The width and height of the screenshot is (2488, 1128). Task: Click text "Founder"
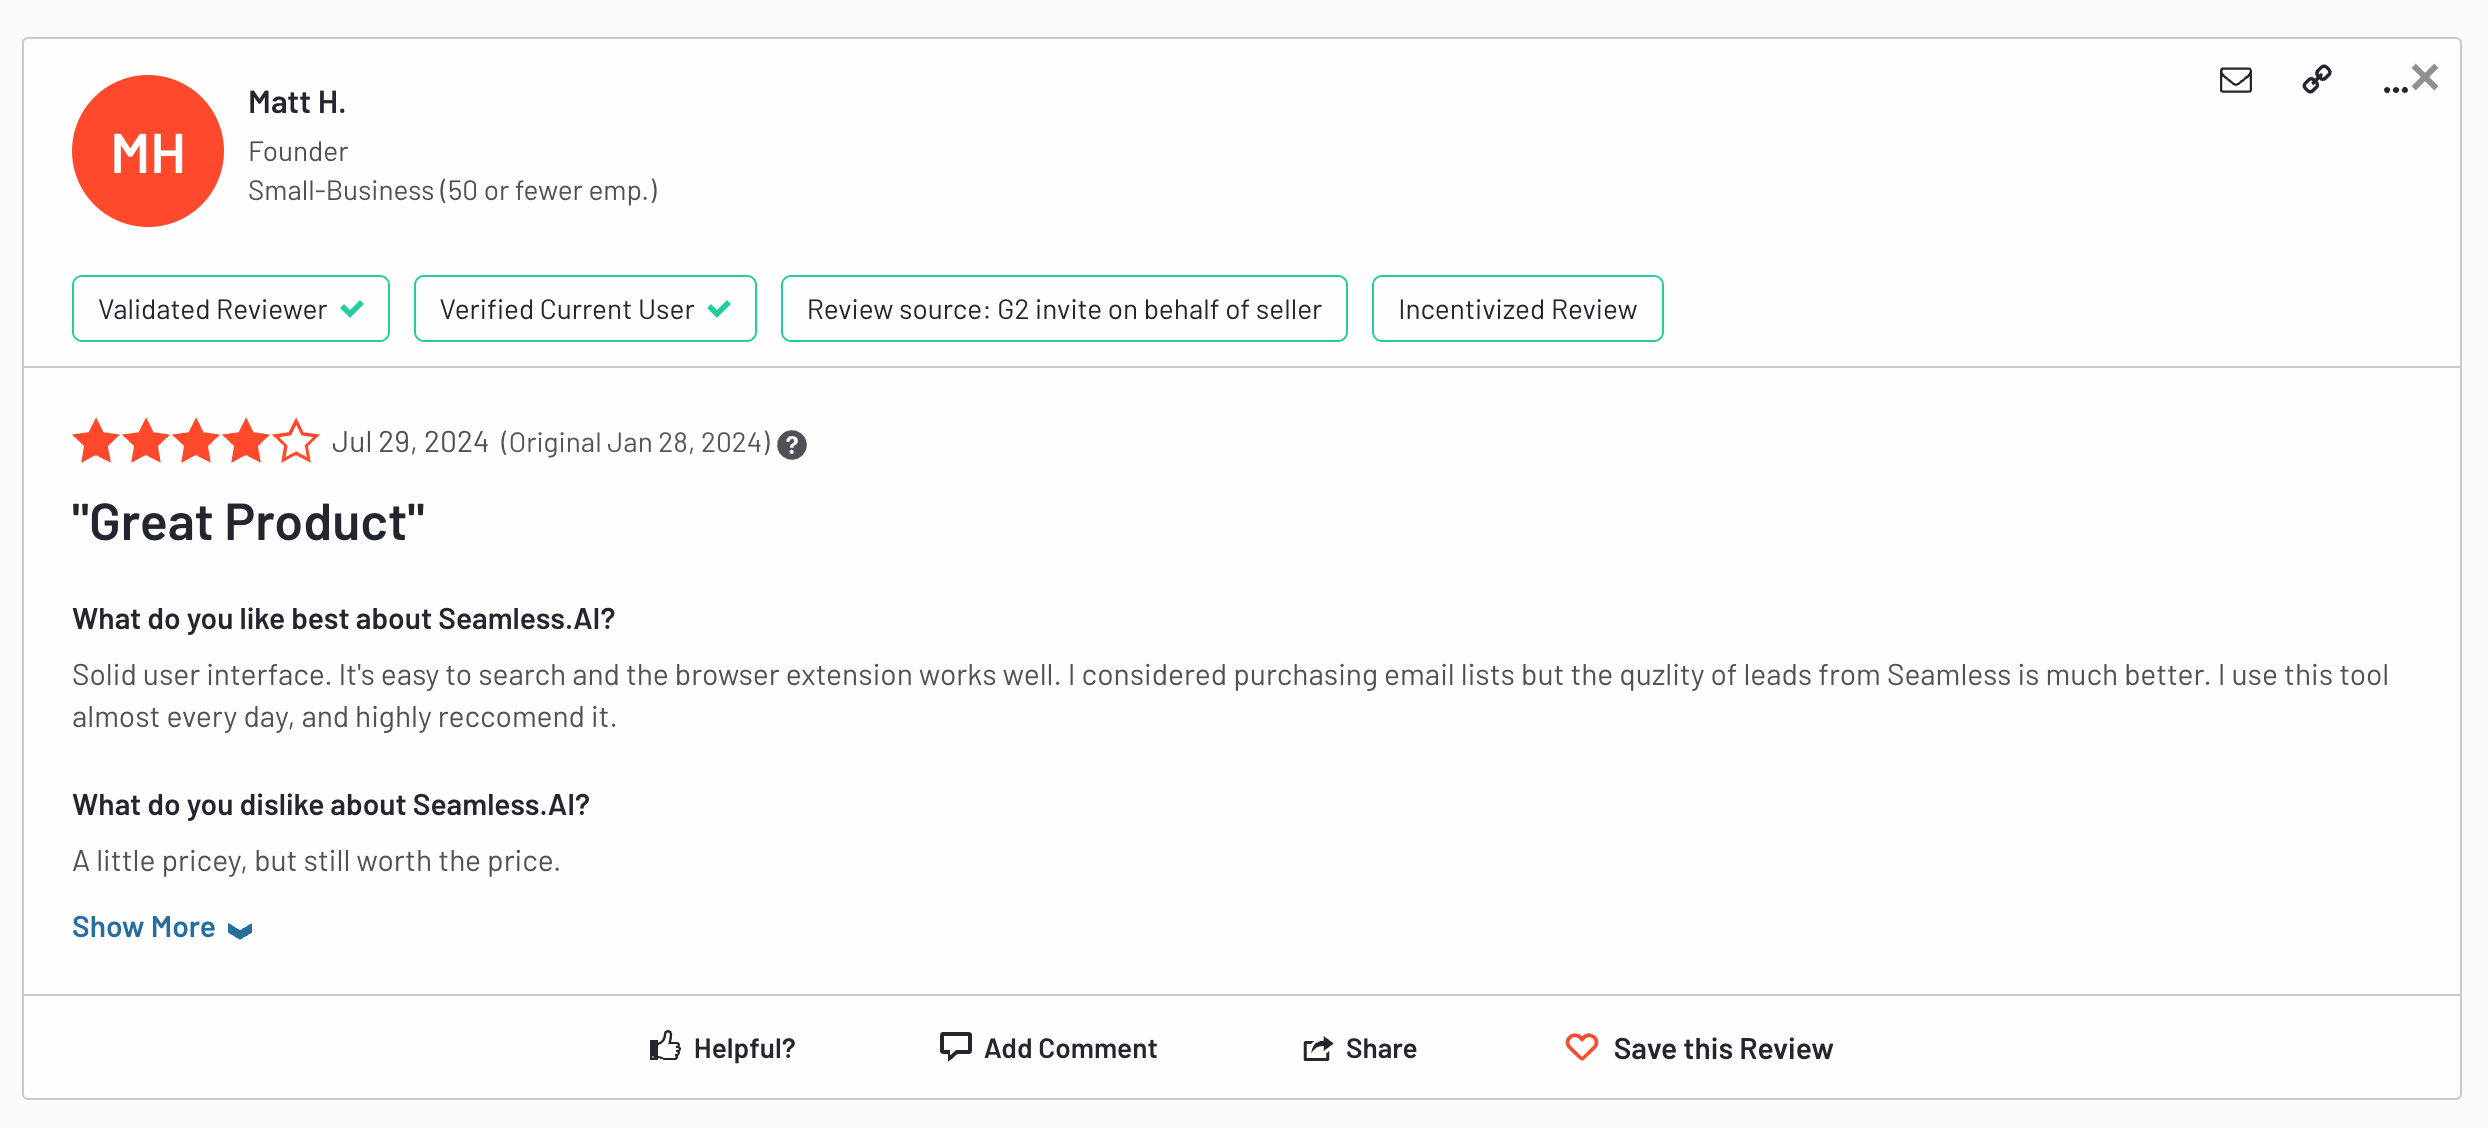click(x=298, y=151)
